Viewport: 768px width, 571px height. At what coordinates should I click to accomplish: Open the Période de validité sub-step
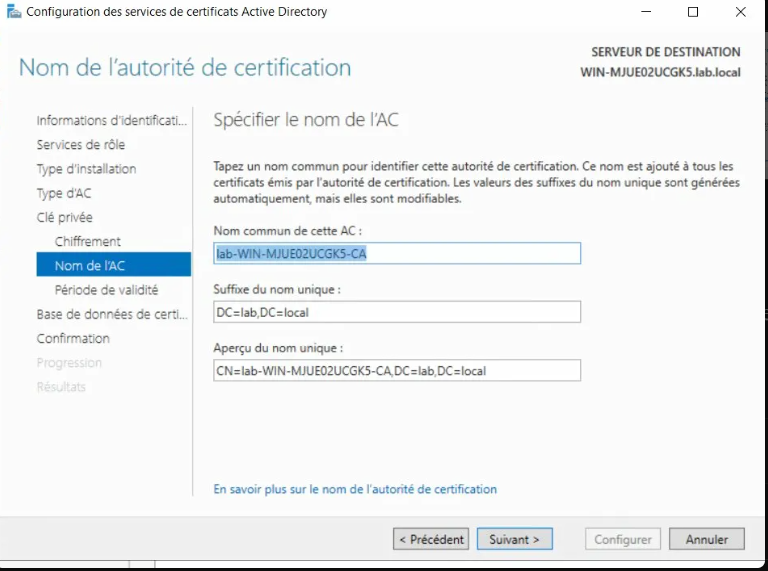pyautogui.click(x=106, y=290)
